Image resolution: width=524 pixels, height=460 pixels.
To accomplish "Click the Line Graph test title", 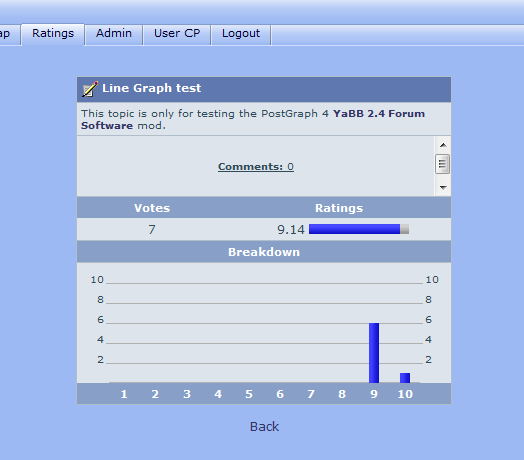I will [x=151, y=88].
